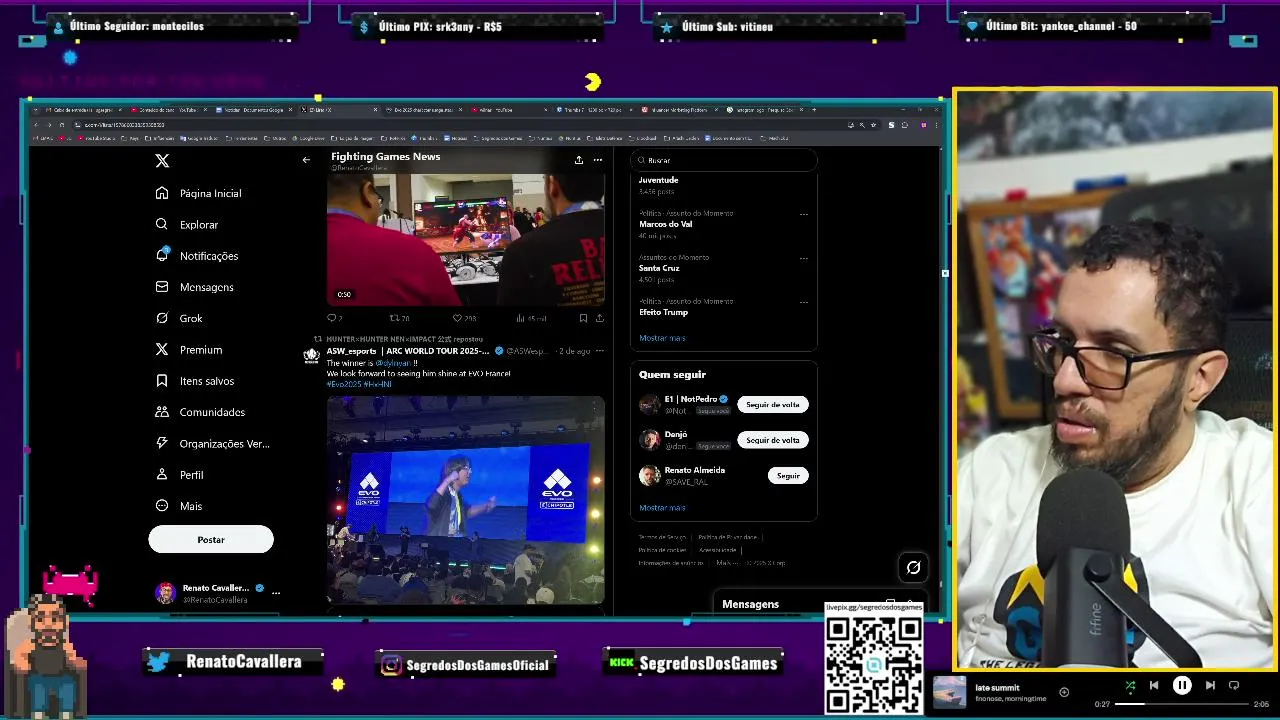1280x720 pixels.
Task: Like the top video post
Action: point(463,318)
